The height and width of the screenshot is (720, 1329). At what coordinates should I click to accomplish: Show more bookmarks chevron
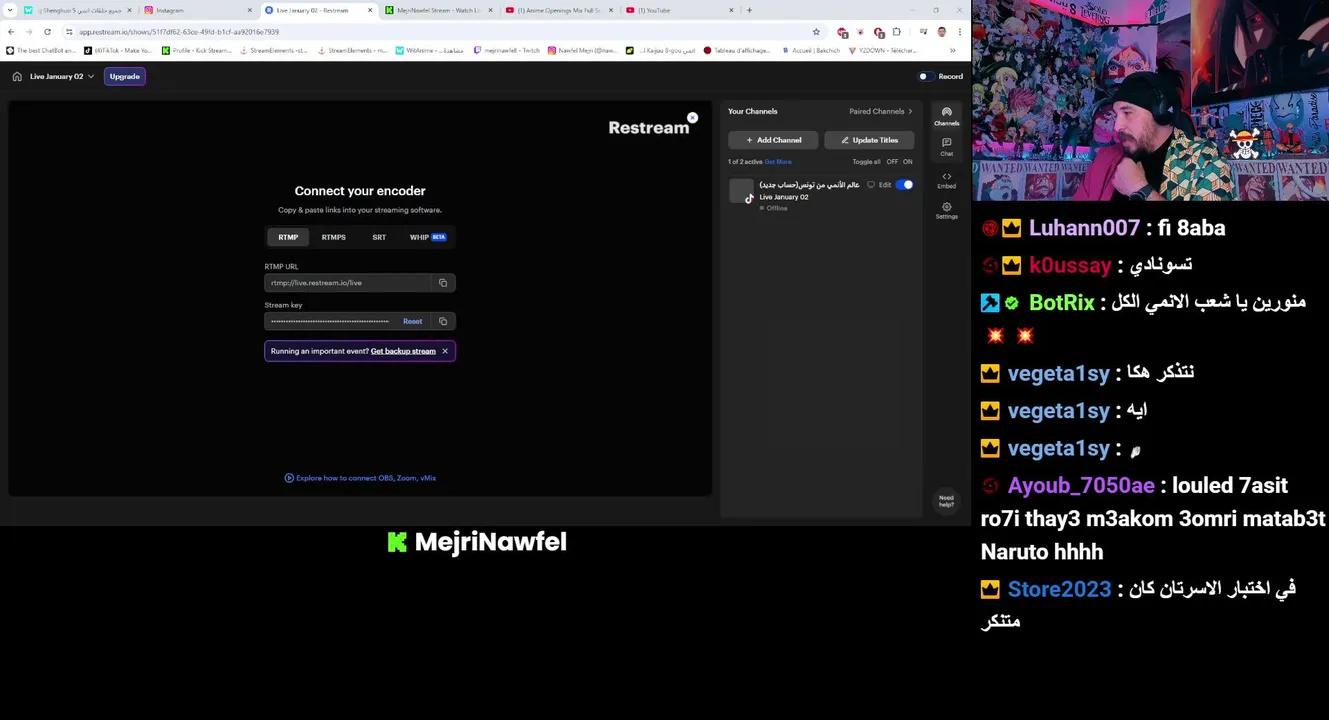(x=952, y=50)
